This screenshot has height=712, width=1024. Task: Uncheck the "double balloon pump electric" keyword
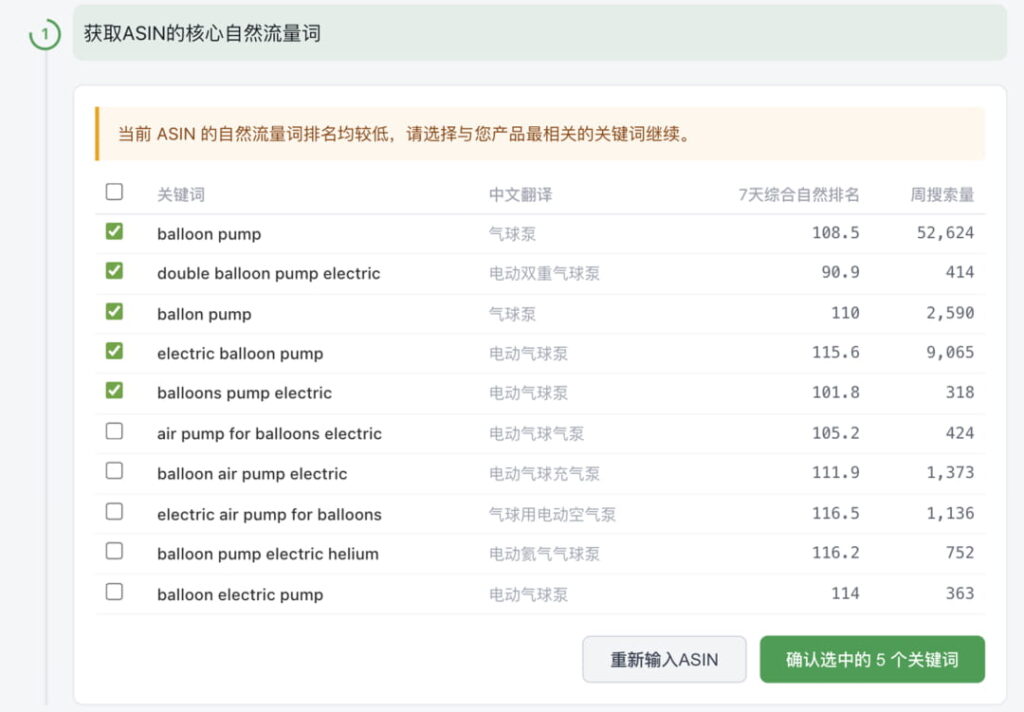click(x=114, y=272)
